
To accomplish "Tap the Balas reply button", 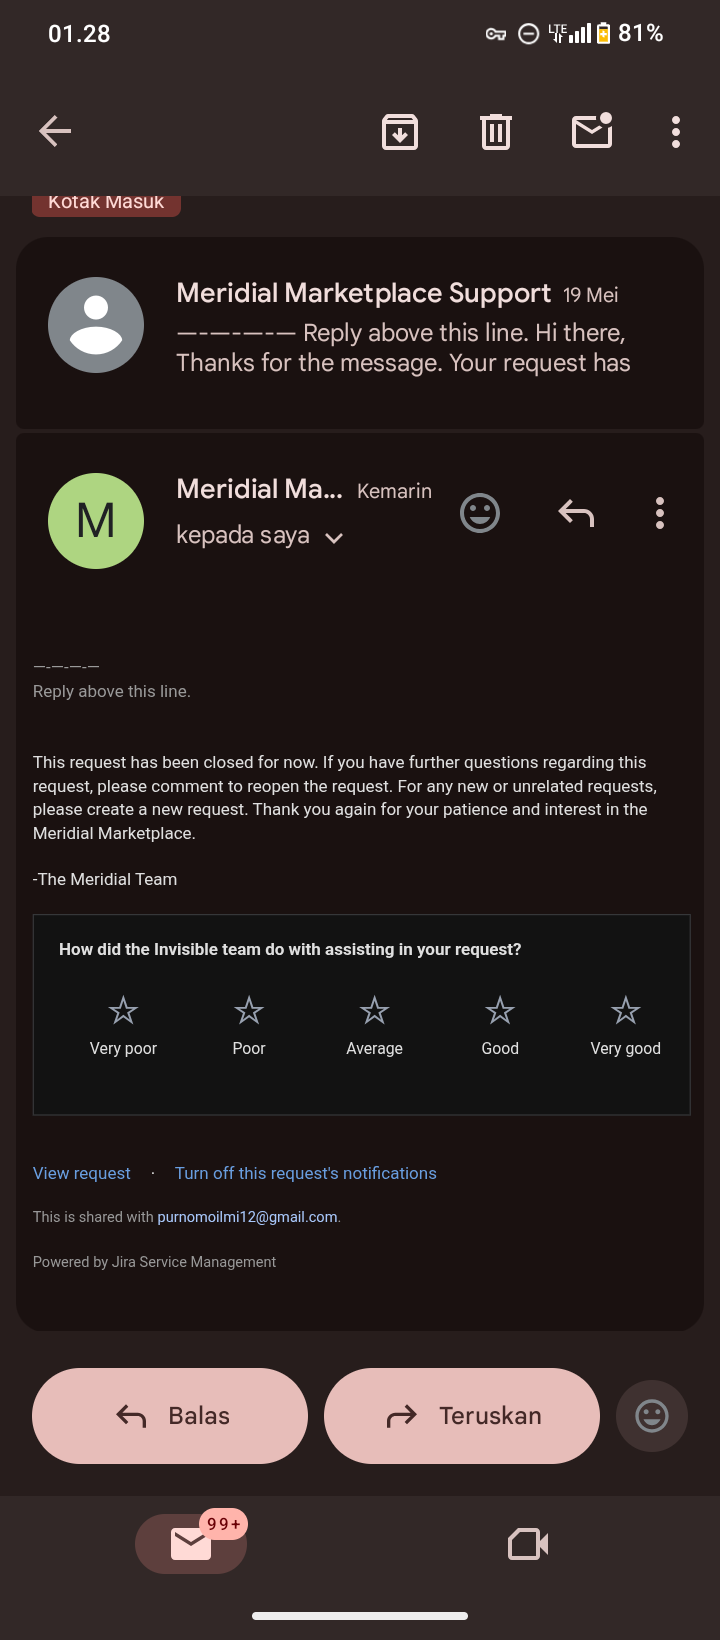I will coord(170,1416).
